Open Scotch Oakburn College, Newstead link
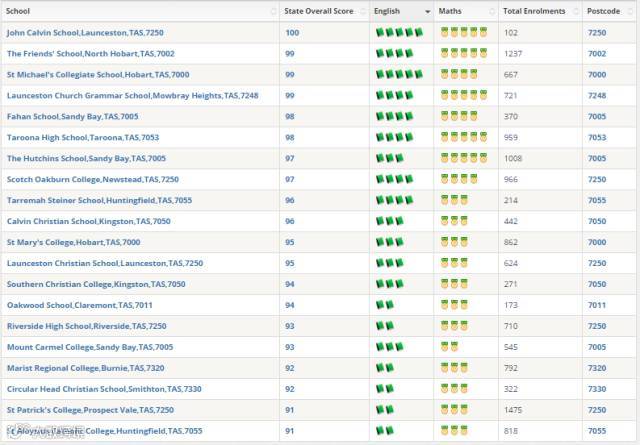This screenshot has height=445, width=640. (x=93, y=179)
